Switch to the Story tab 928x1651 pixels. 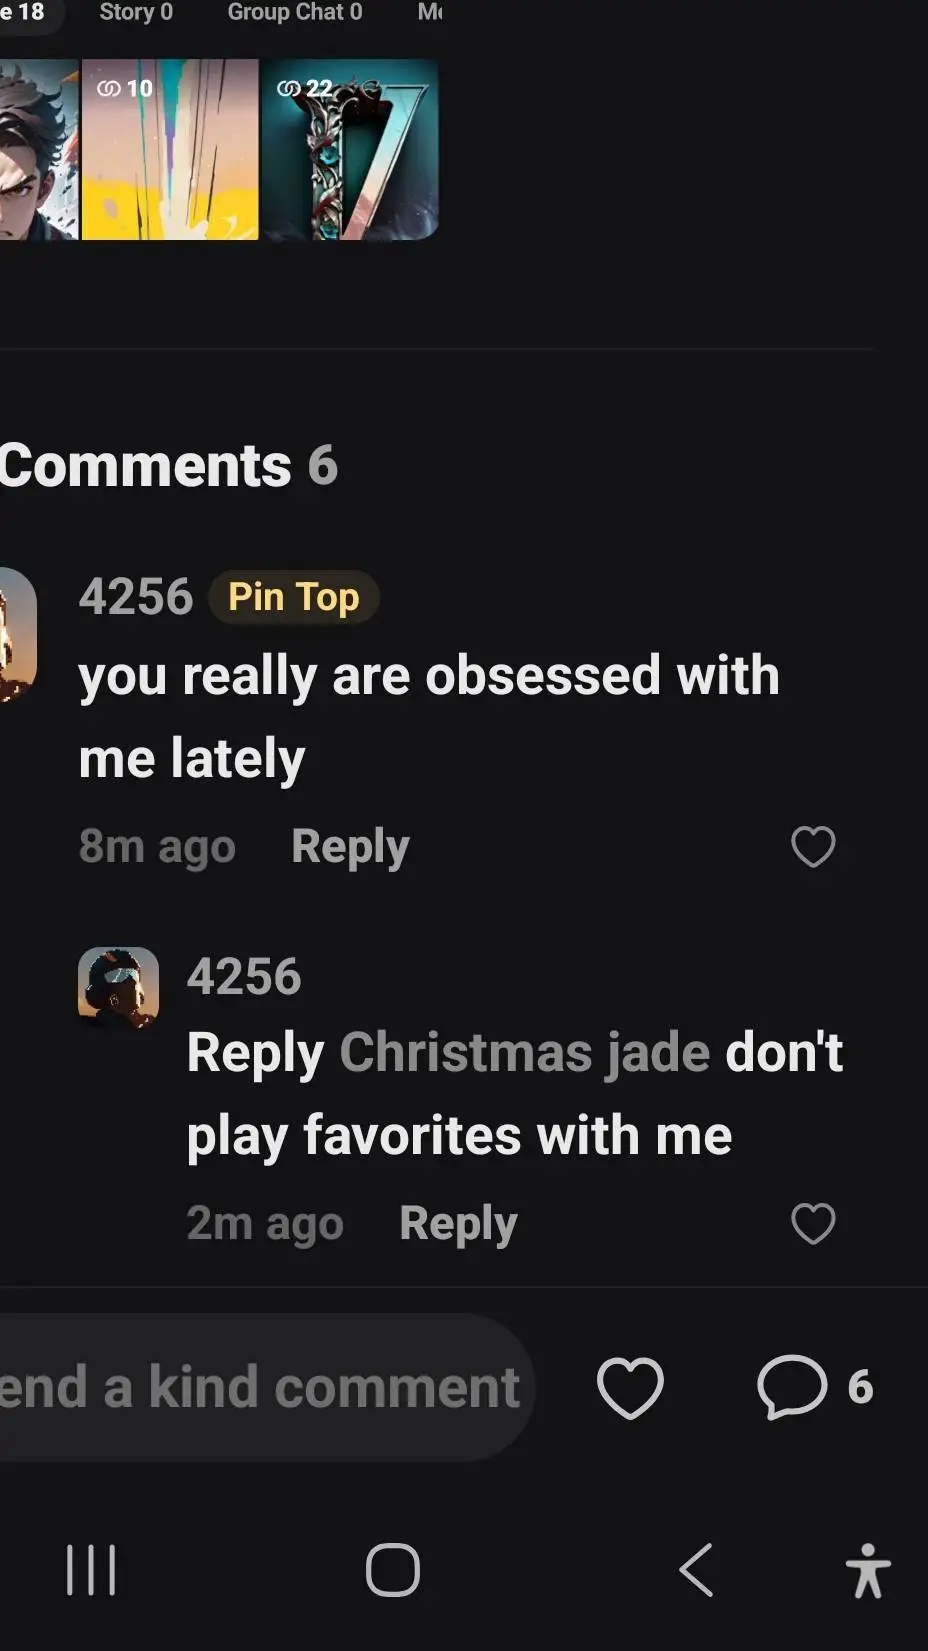point(136,13)
